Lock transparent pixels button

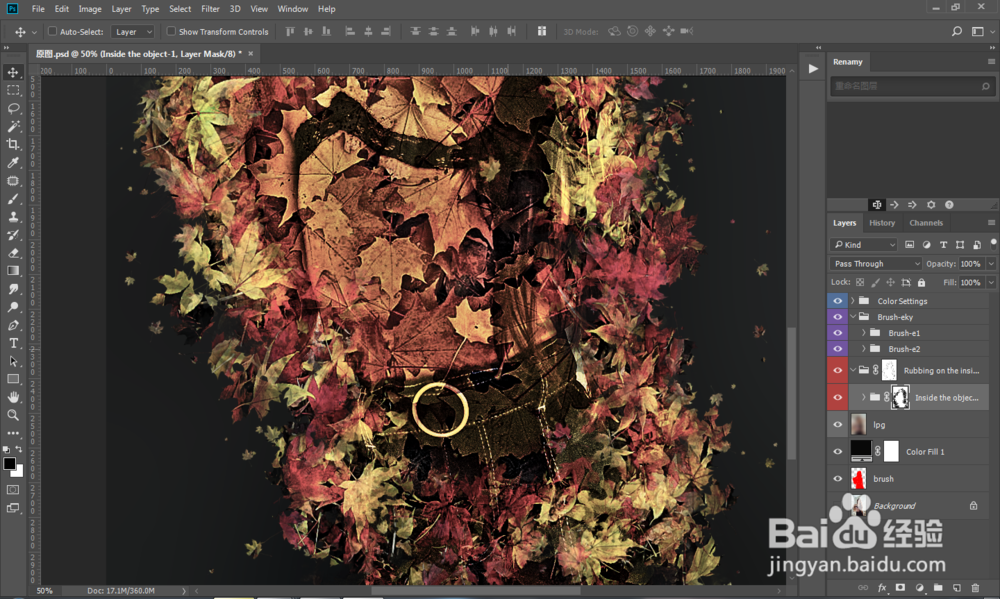pyautogui.click(x=860, y=282)
